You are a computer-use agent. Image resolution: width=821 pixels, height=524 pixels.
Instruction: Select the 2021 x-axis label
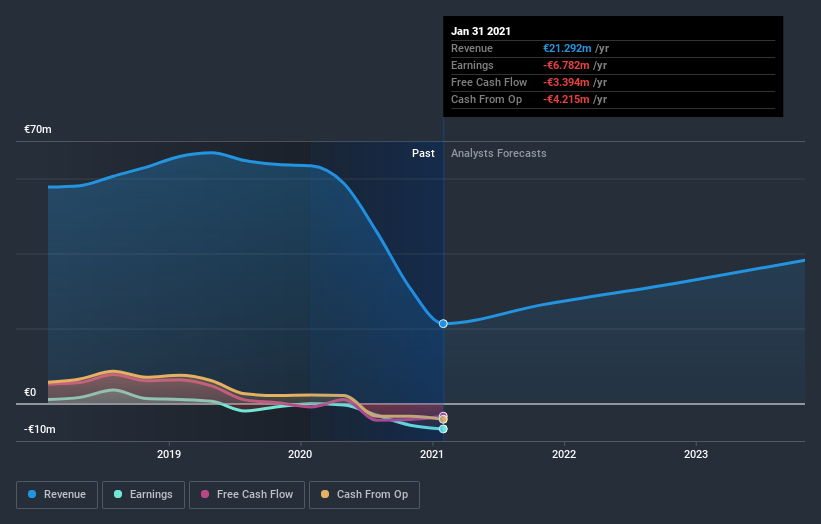click(432, 454)
